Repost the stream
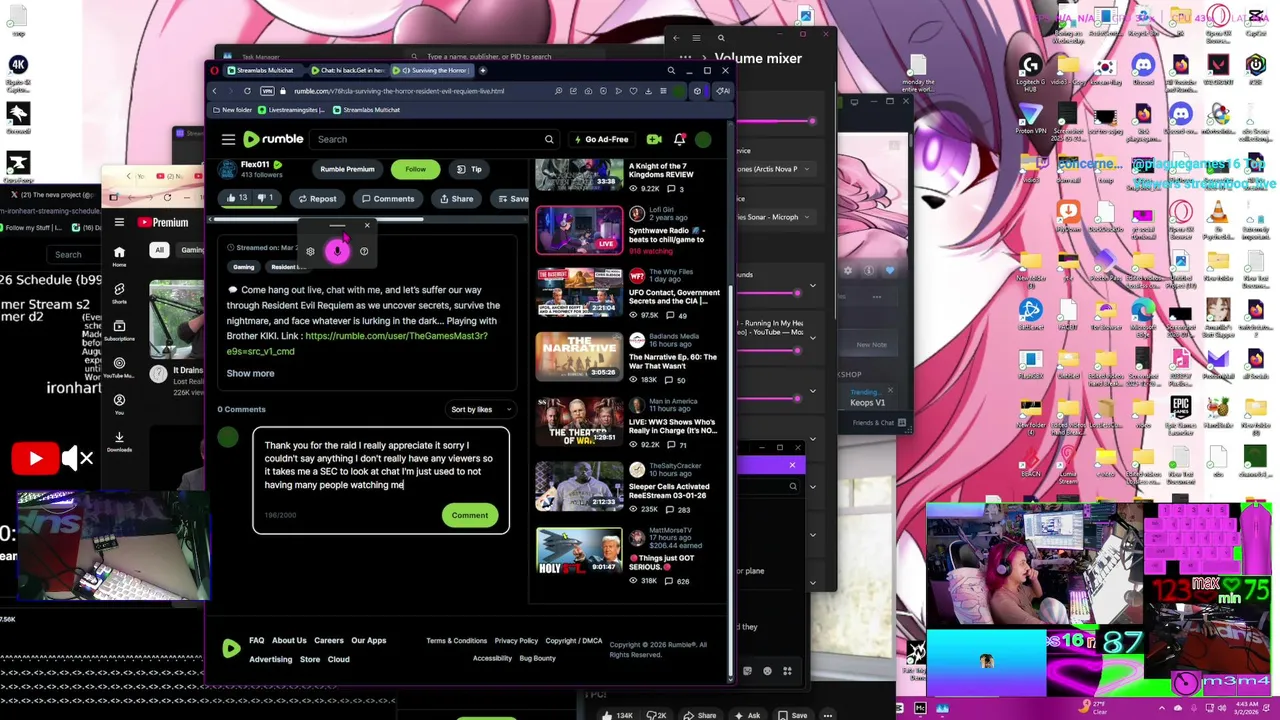 click(x=316, y=198)
